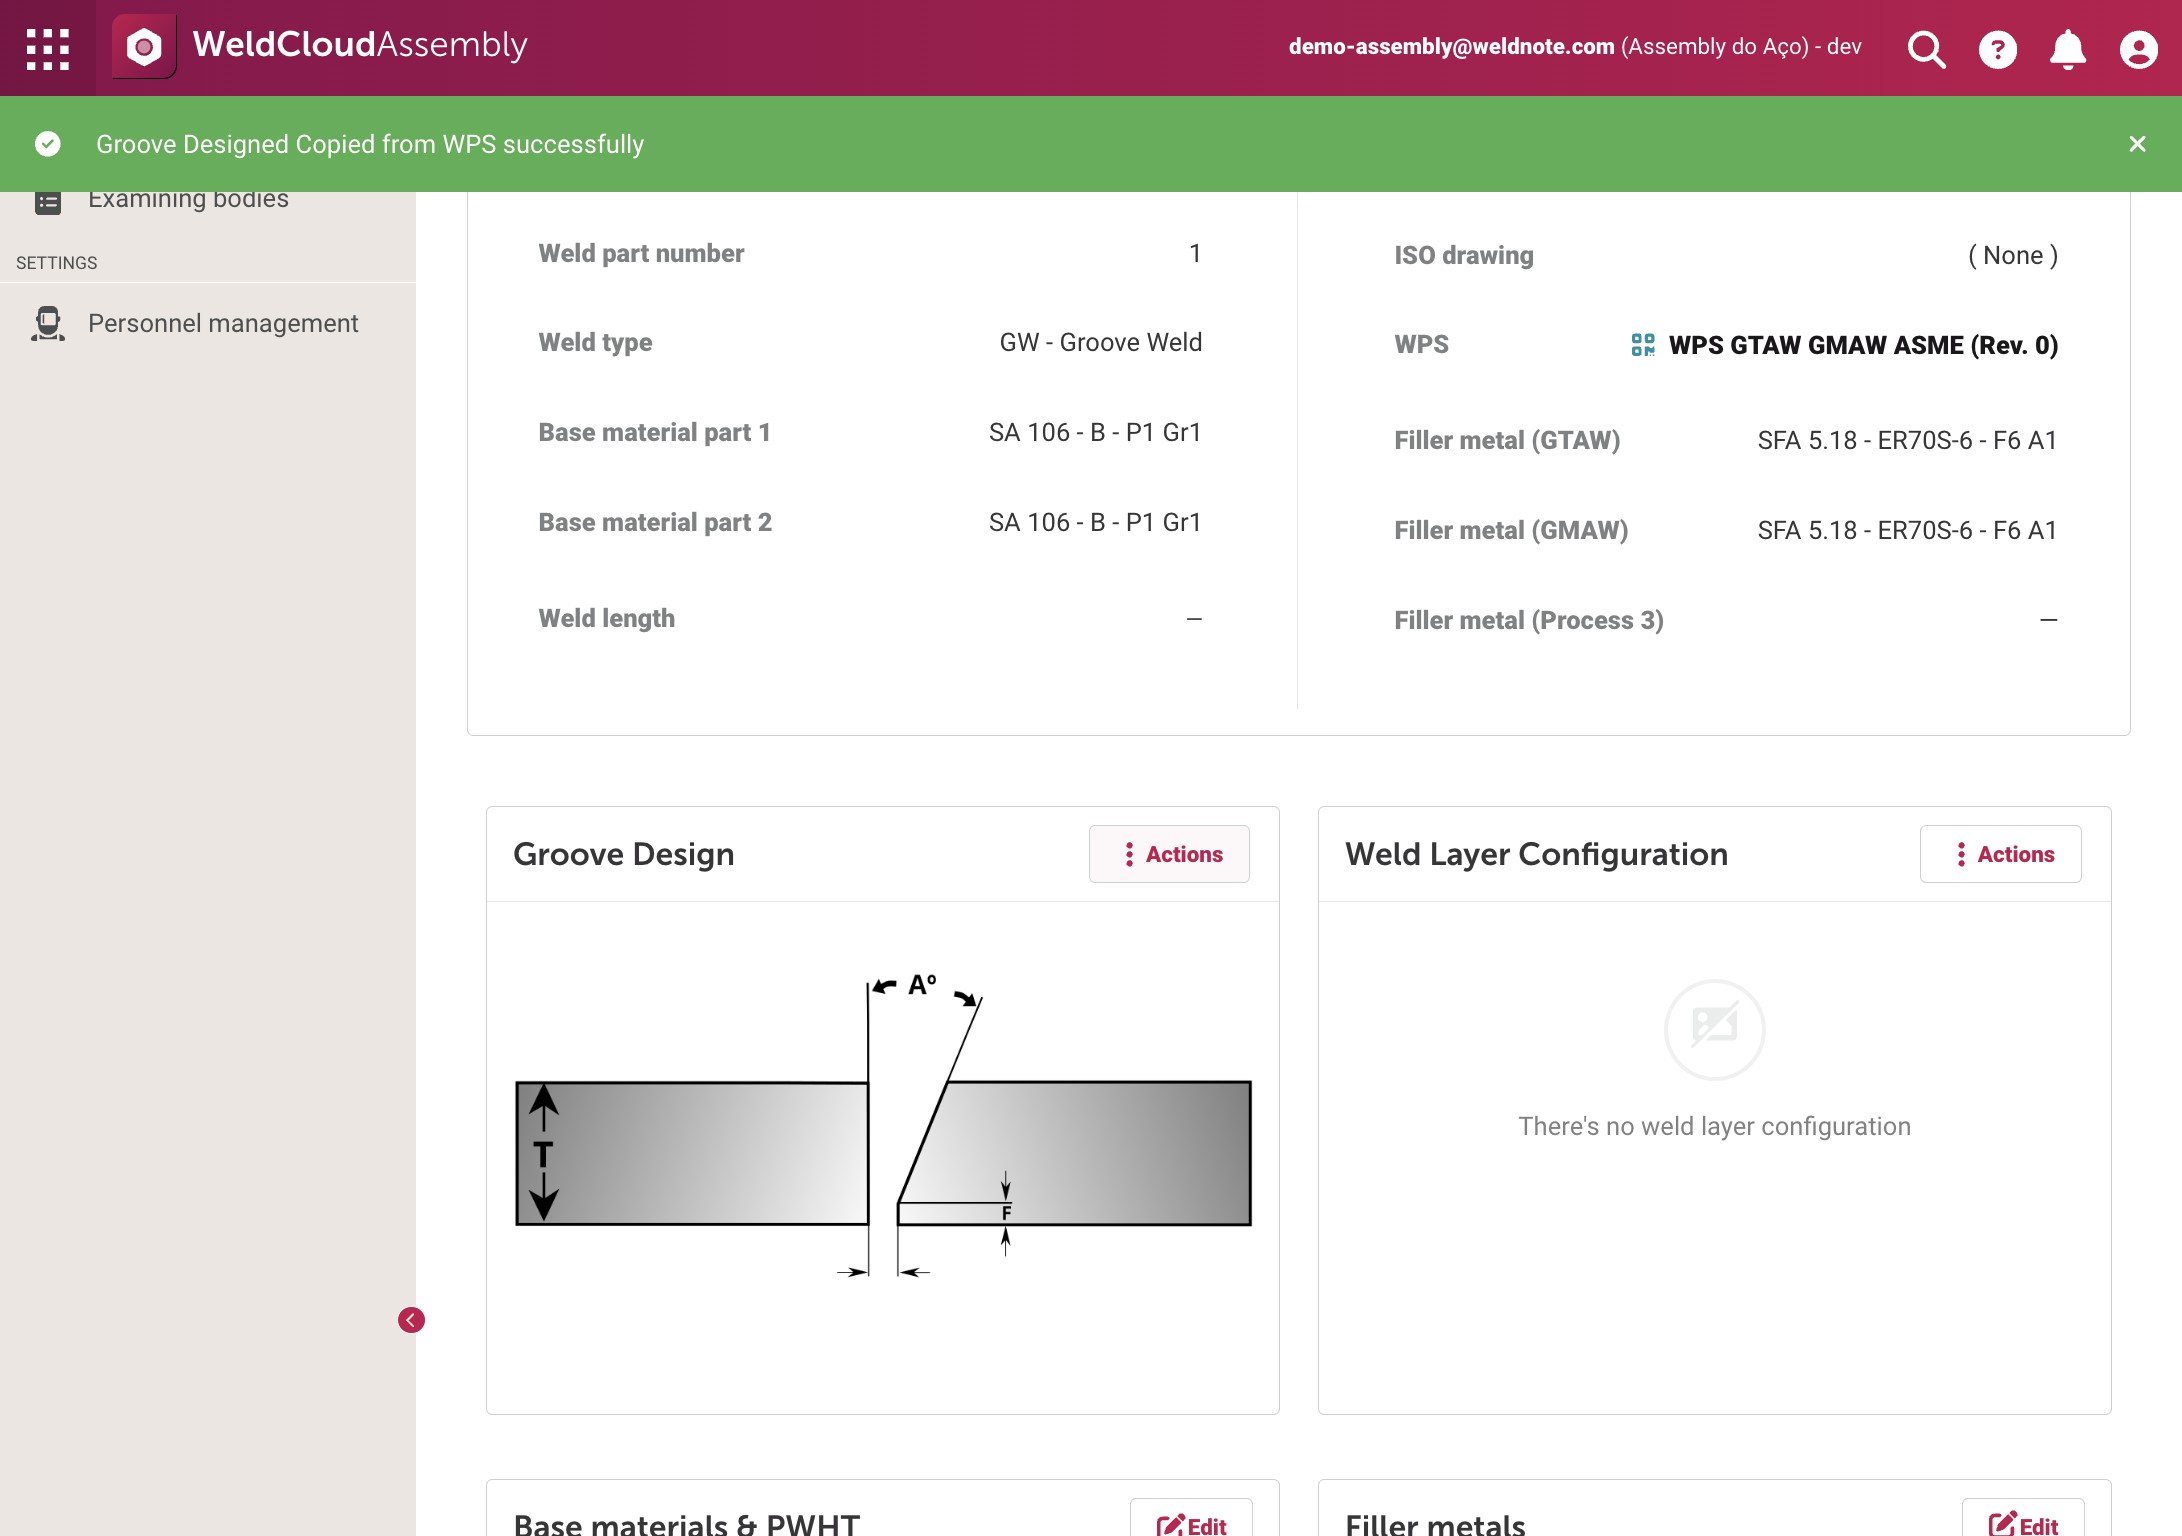The width and height of the screenshot is (2182, 1536).
Task: Click the 'Weld Layer Configuration' heading
Action: click(x=1536, y=854)
